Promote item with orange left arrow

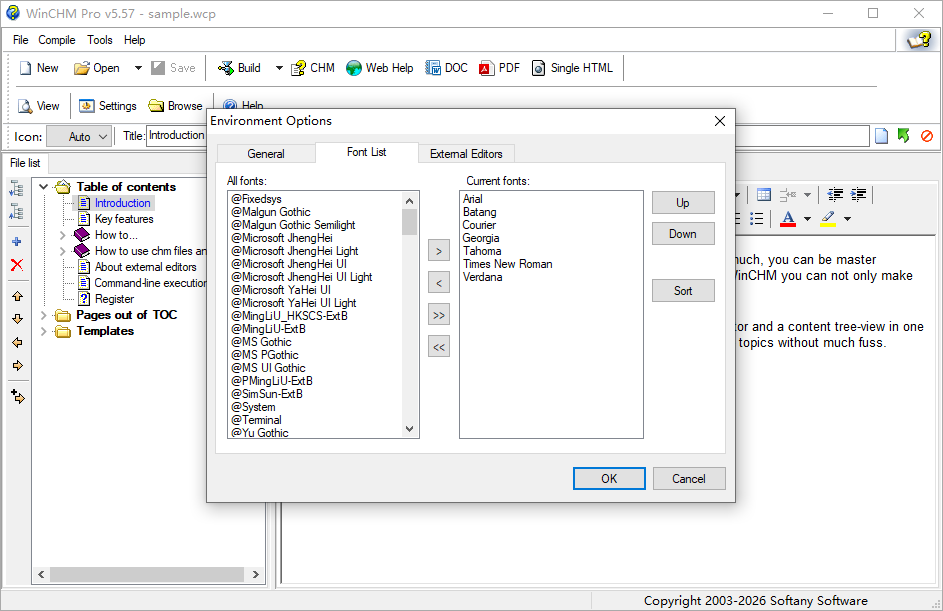tap(17, 342)
